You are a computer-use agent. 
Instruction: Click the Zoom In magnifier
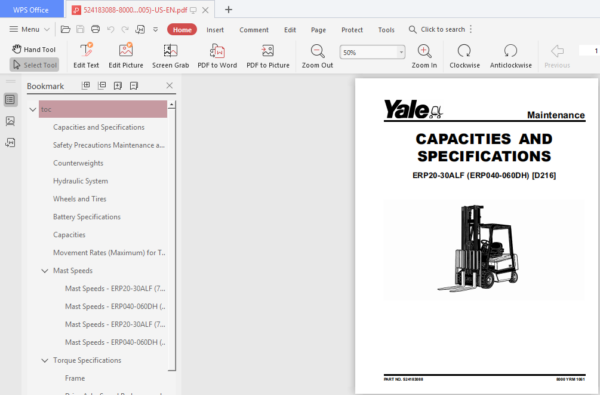(x=424, y=56)
